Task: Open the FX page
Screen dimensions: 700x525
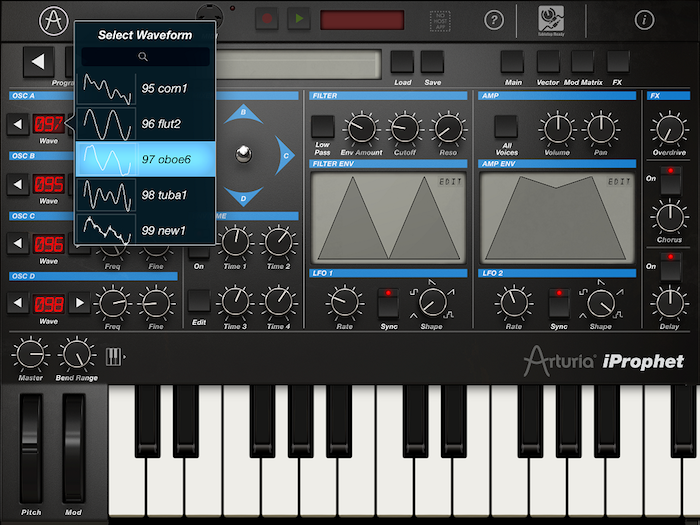Action: click(618, 62)
